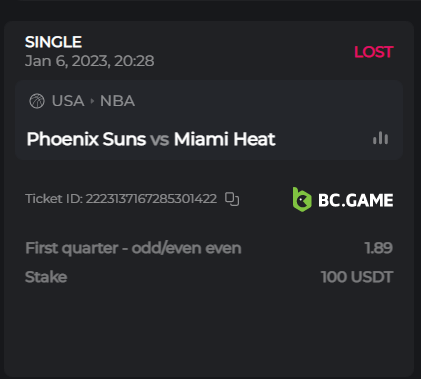Viewport: 421px width, 379px height.
Task: Click the First quarter odd/even market
Action: [133, 248]
